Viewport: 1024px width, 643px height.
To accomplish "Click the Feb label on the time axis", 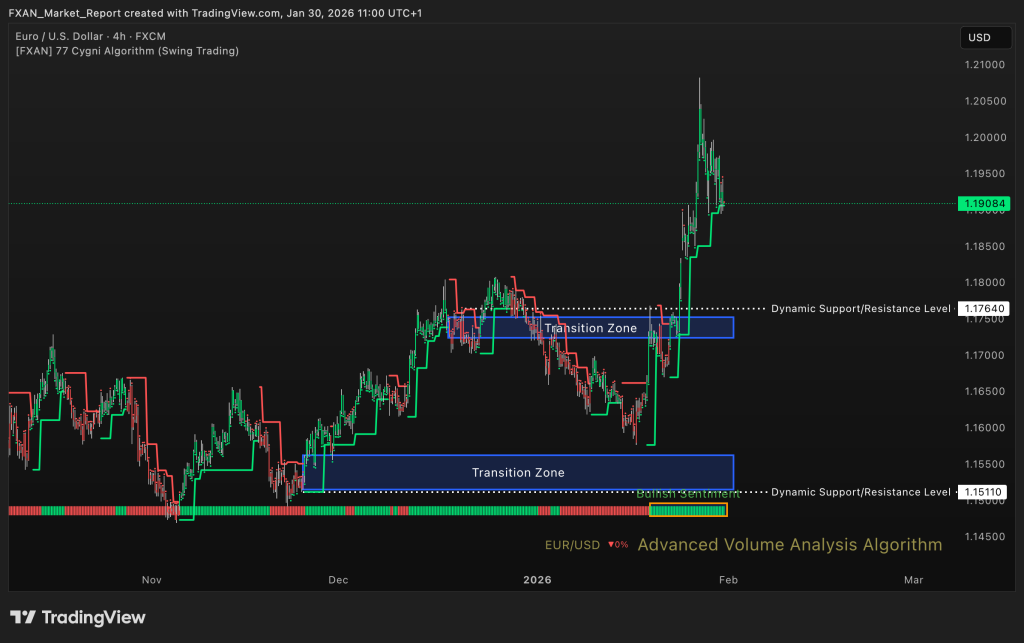I will 727,579.
